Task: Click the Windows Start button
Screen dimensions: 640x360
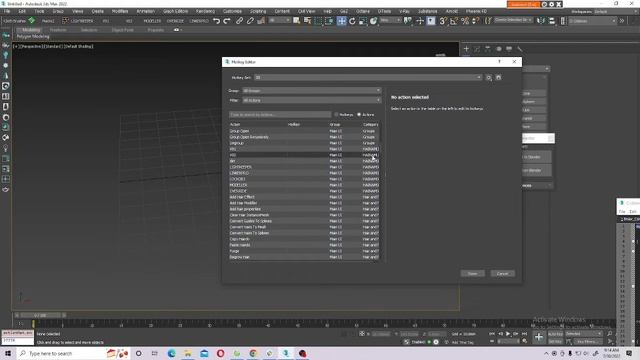Action: point(8,353)
